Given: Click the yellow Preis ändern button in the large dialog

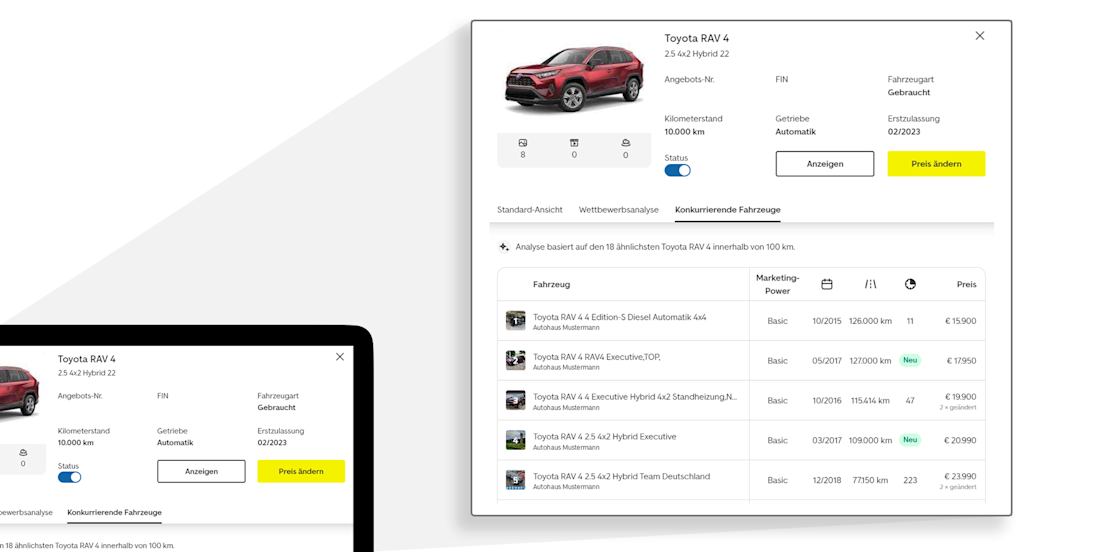Looking at the screenshot, I should [936, 163].
